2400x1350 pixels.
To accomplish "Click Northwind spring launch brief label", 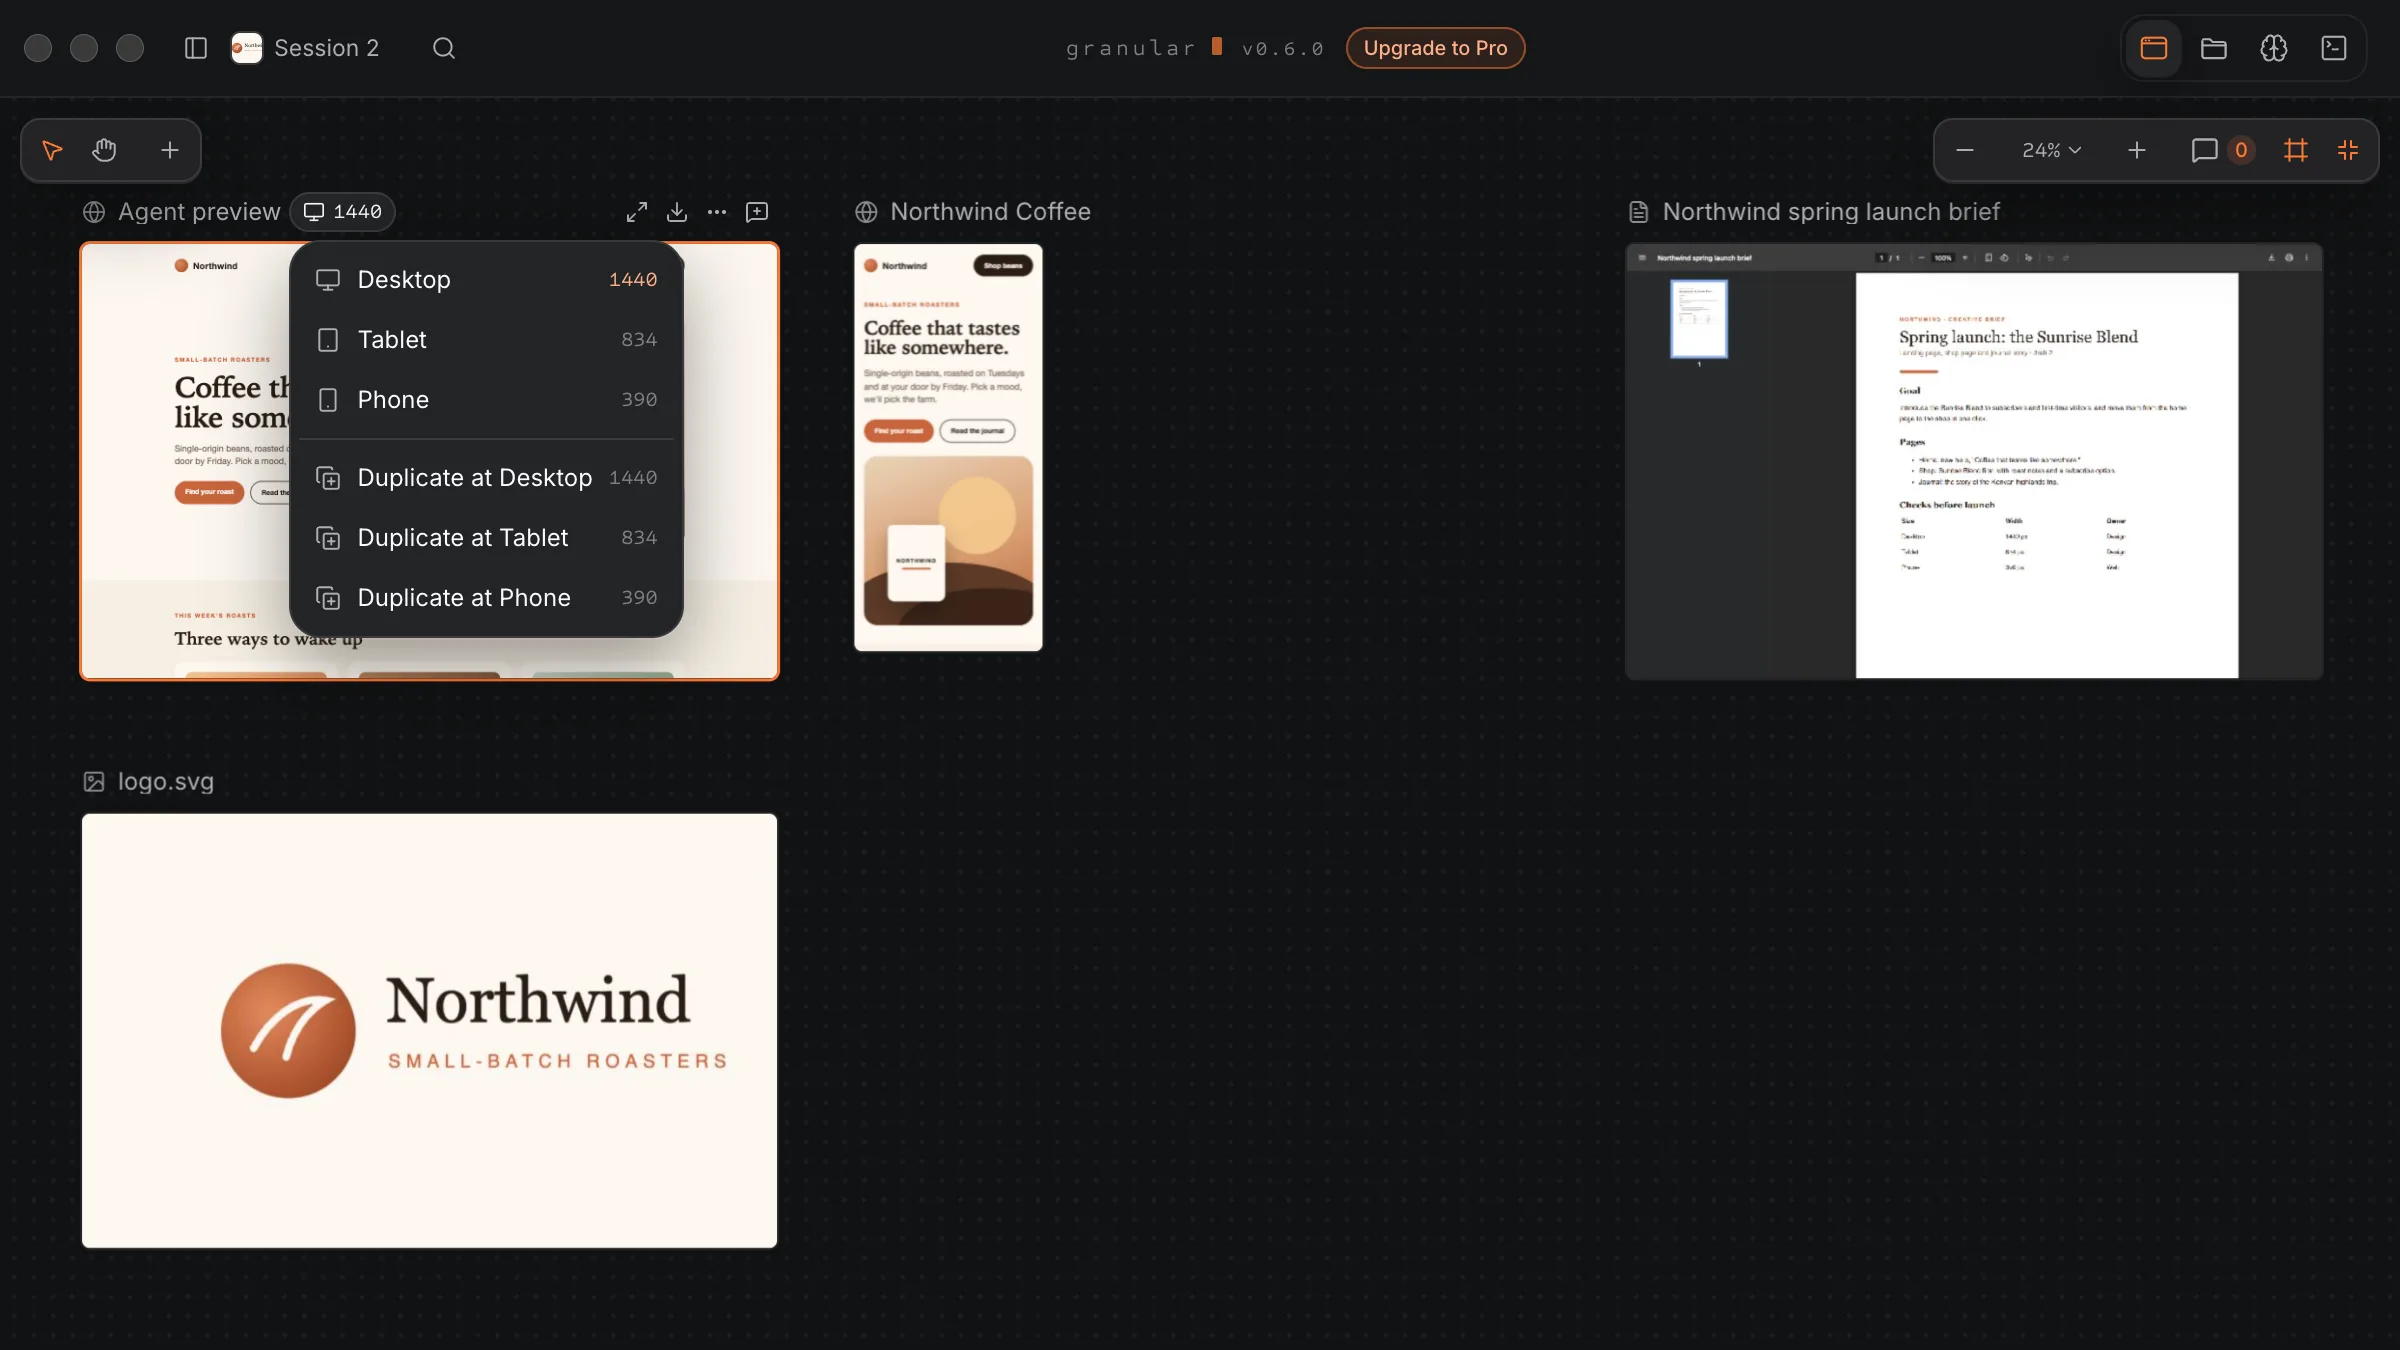I will point(1831,212).
